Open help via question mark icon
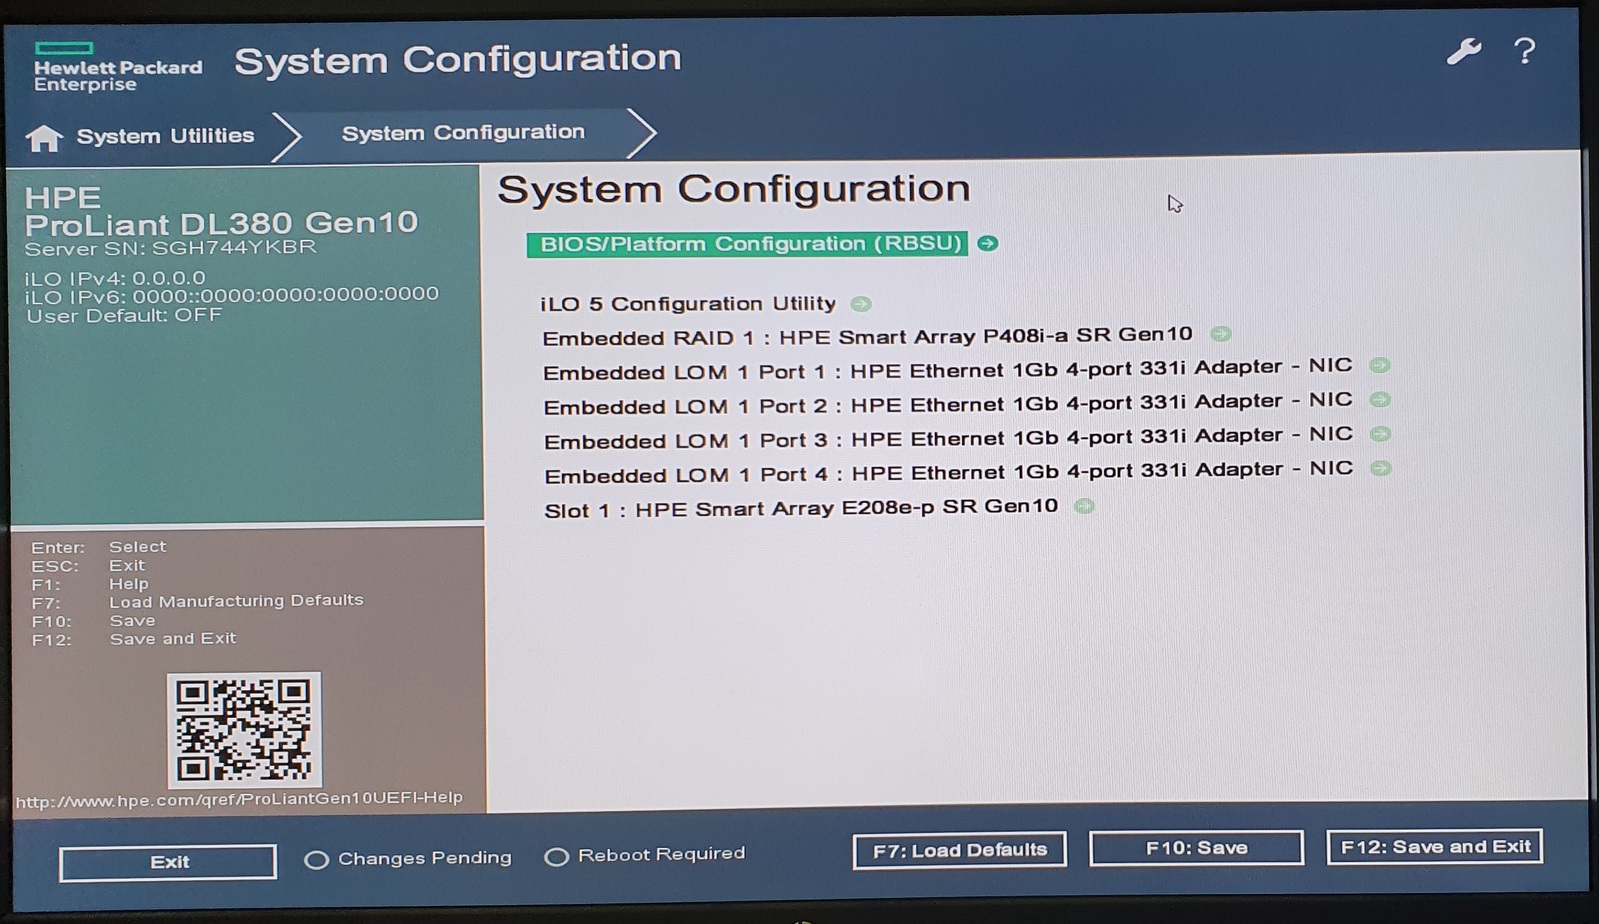Viewport: 1599px width, 924px height. tap(1524, 51)
